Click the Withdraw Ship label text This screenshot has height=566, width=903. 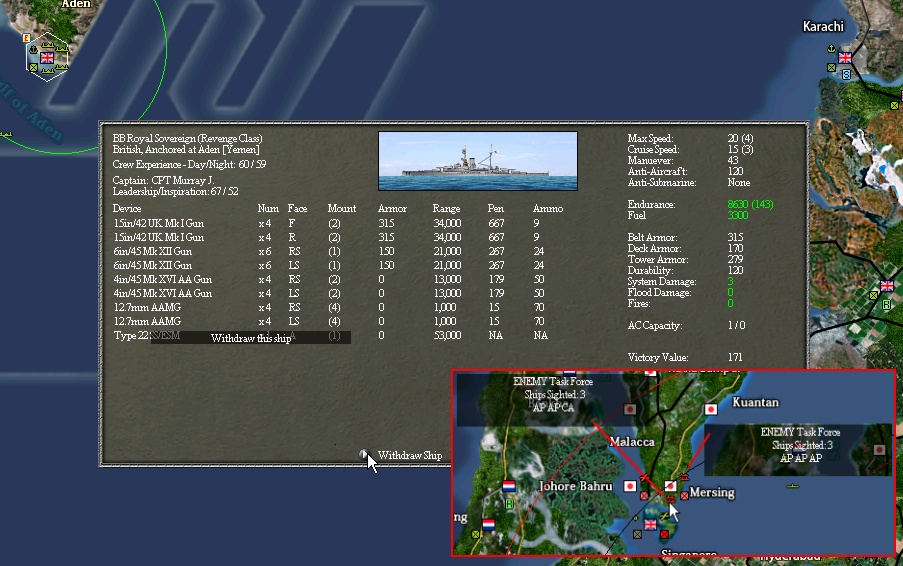[409, 455]
